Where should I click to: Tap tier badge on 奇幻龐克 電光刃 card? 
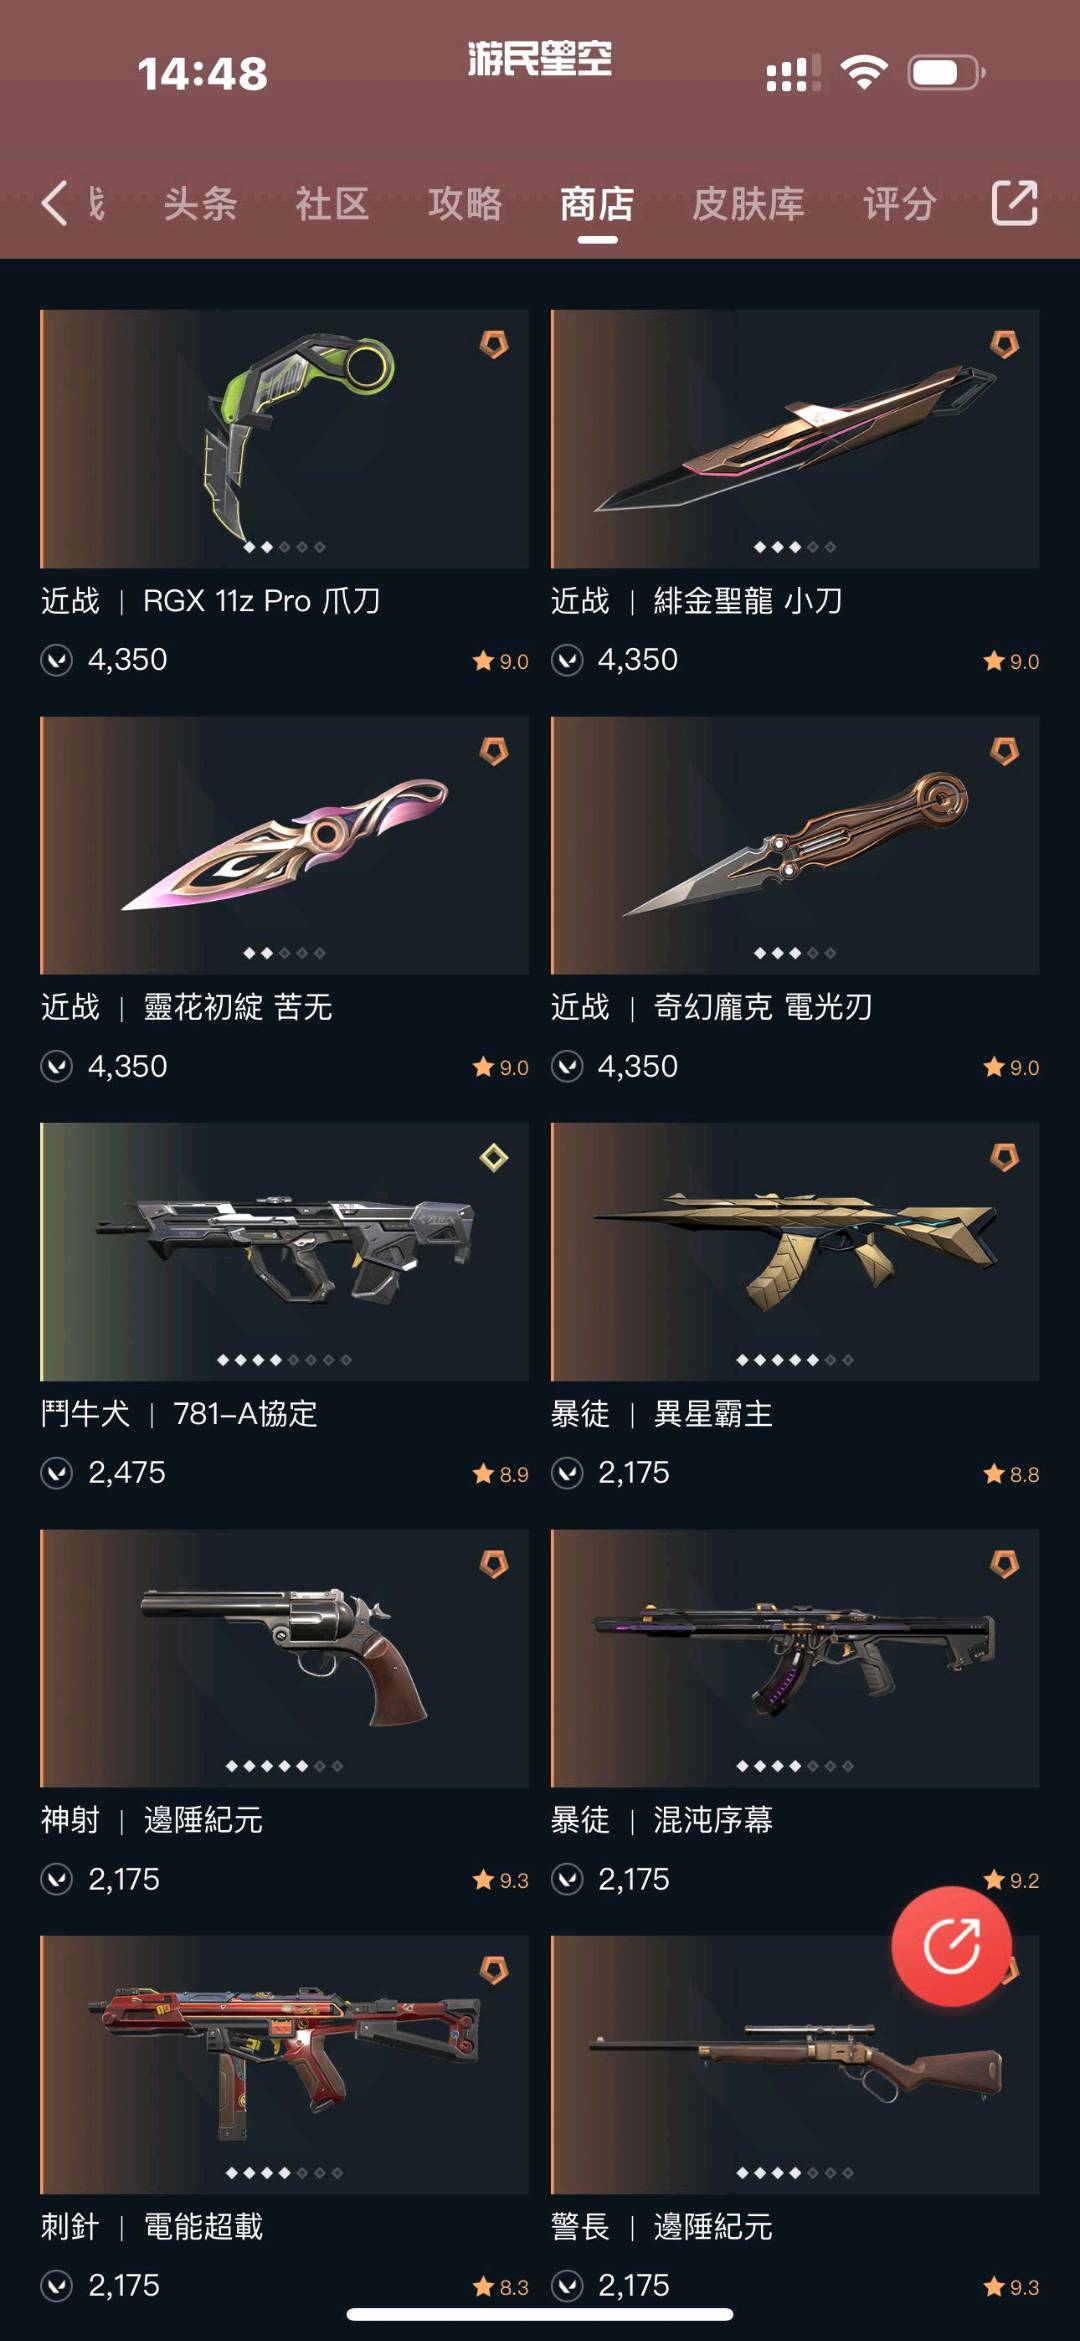(x=1004, y=751)
